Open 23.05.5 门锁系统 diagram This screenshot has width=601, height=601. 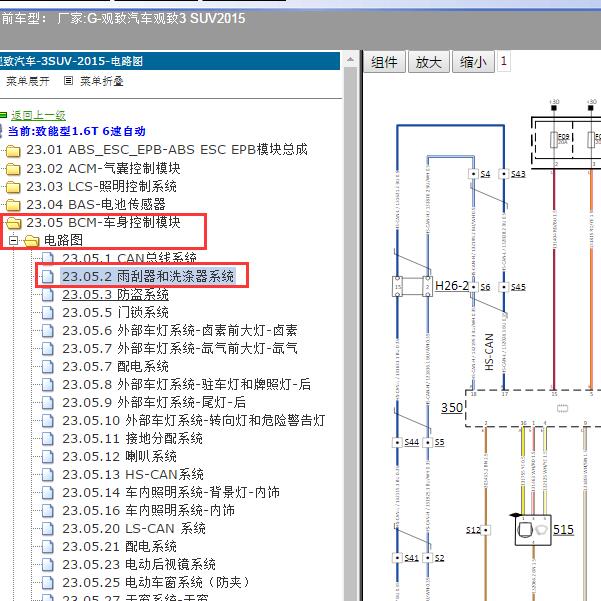pos(115,312)
